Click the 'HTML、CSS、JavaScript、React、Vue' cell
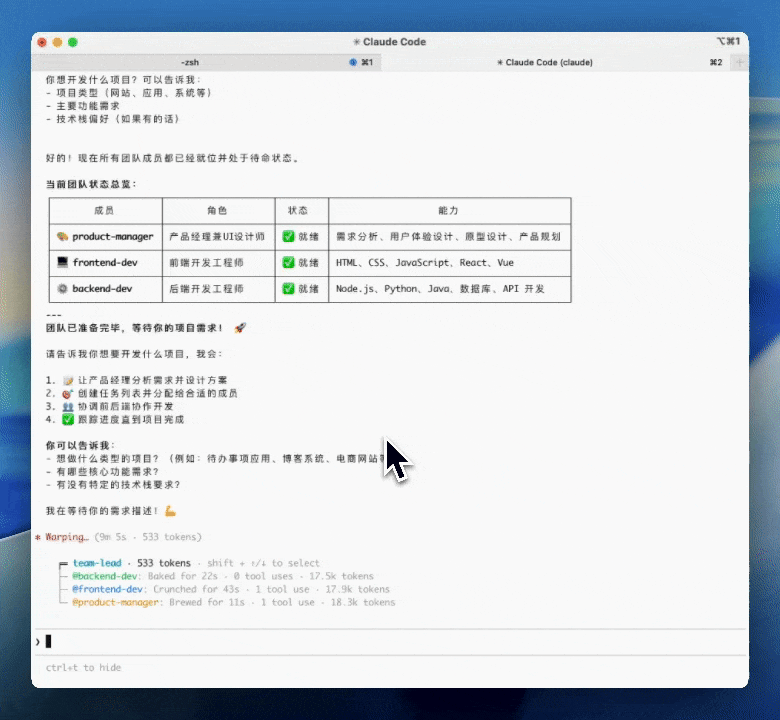 click(x=450, y=263)
